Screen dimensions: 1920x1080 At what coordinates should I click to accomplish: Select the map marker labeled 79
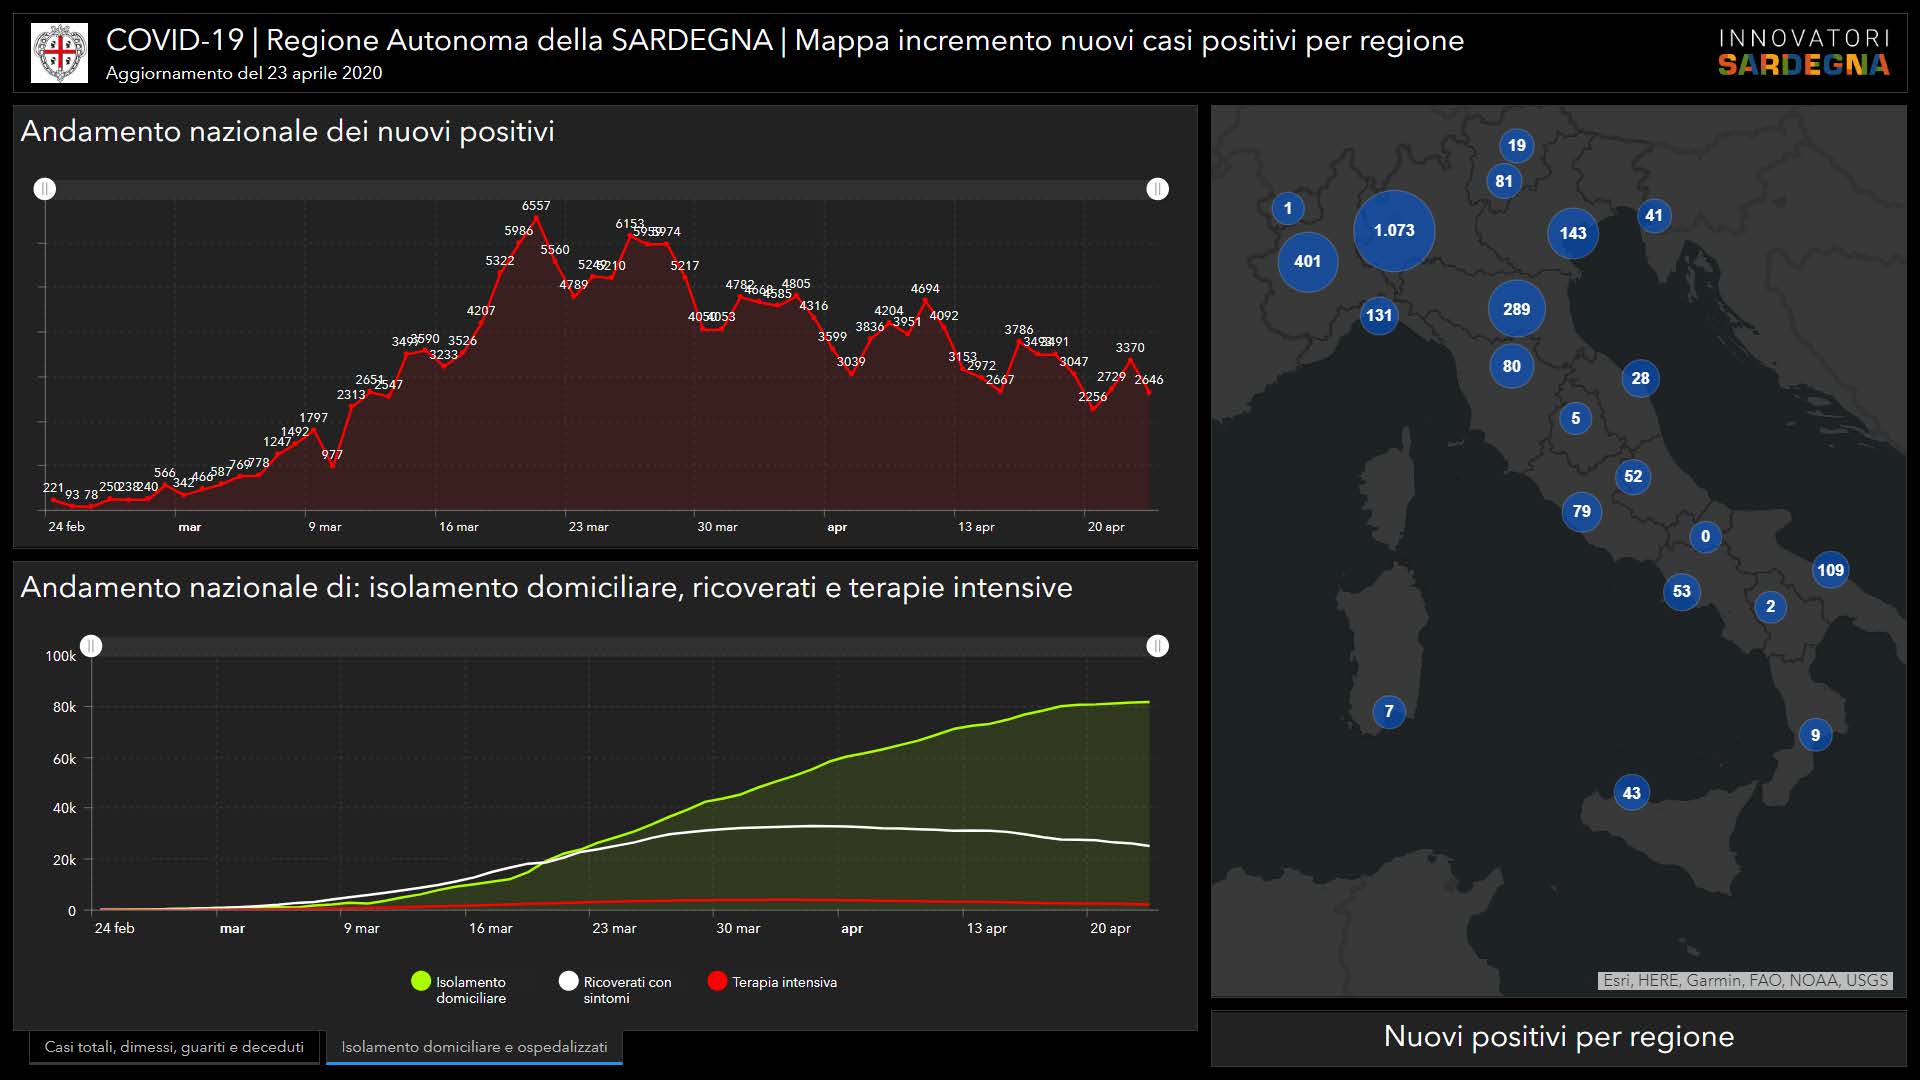tap(1581, 512)
